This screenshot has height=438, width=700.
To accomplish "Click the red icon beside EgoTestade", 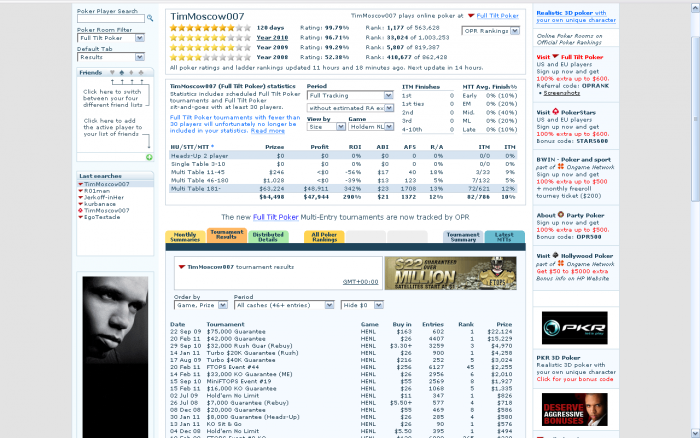I will [80, 217].
